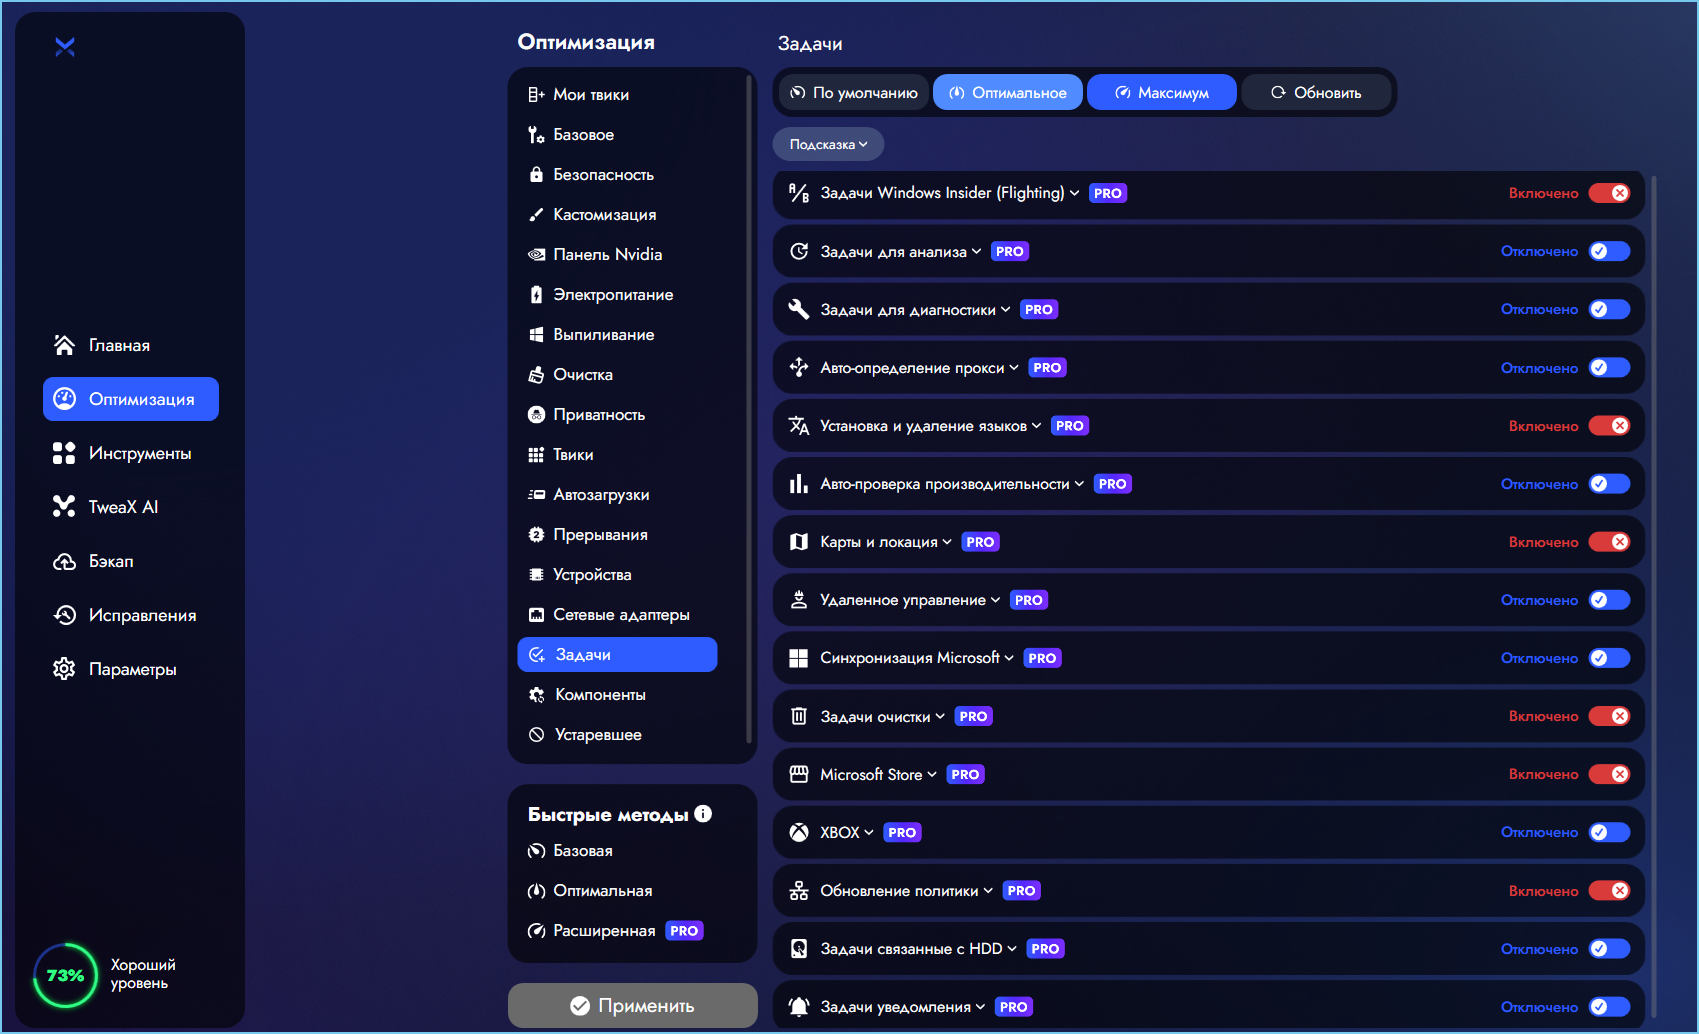Click the info icon next to Быстрые методы
Viewport: 1699px width, 1034px height.
(x=703, y=814)
